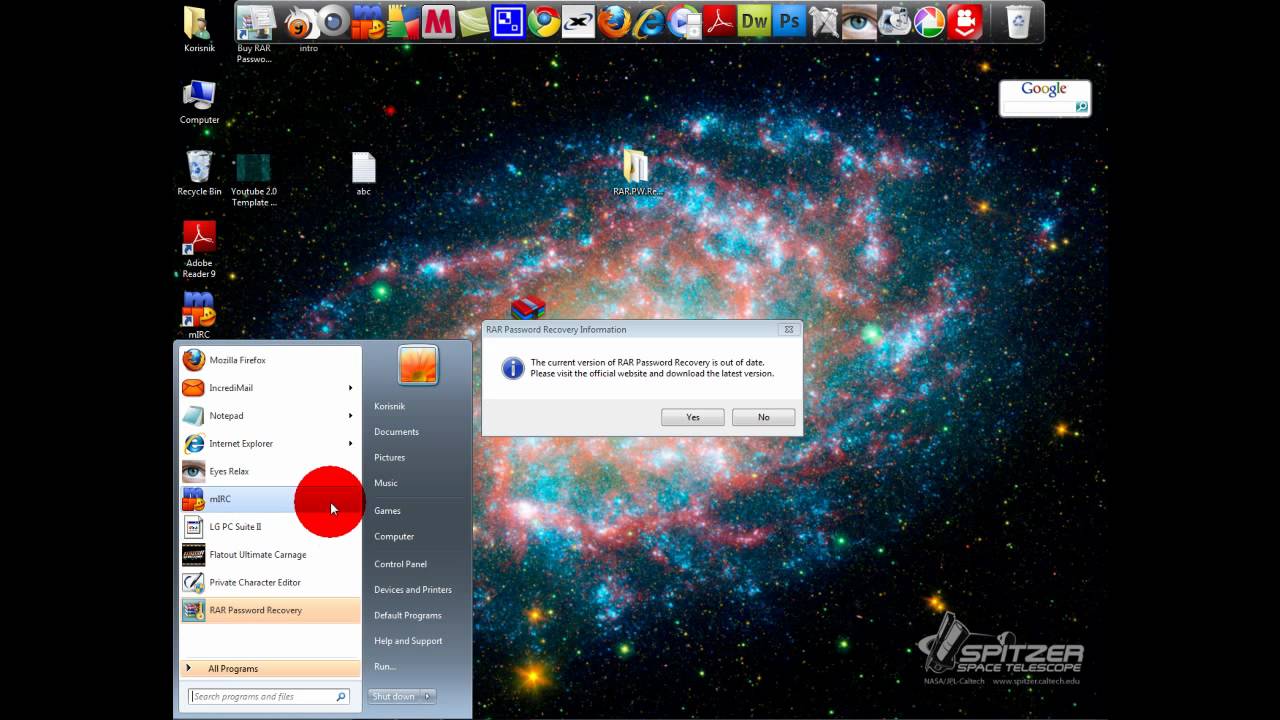Open the Korisnik user folder link
The height and width of the screenshot is (720, 1280).
(389, 407)
